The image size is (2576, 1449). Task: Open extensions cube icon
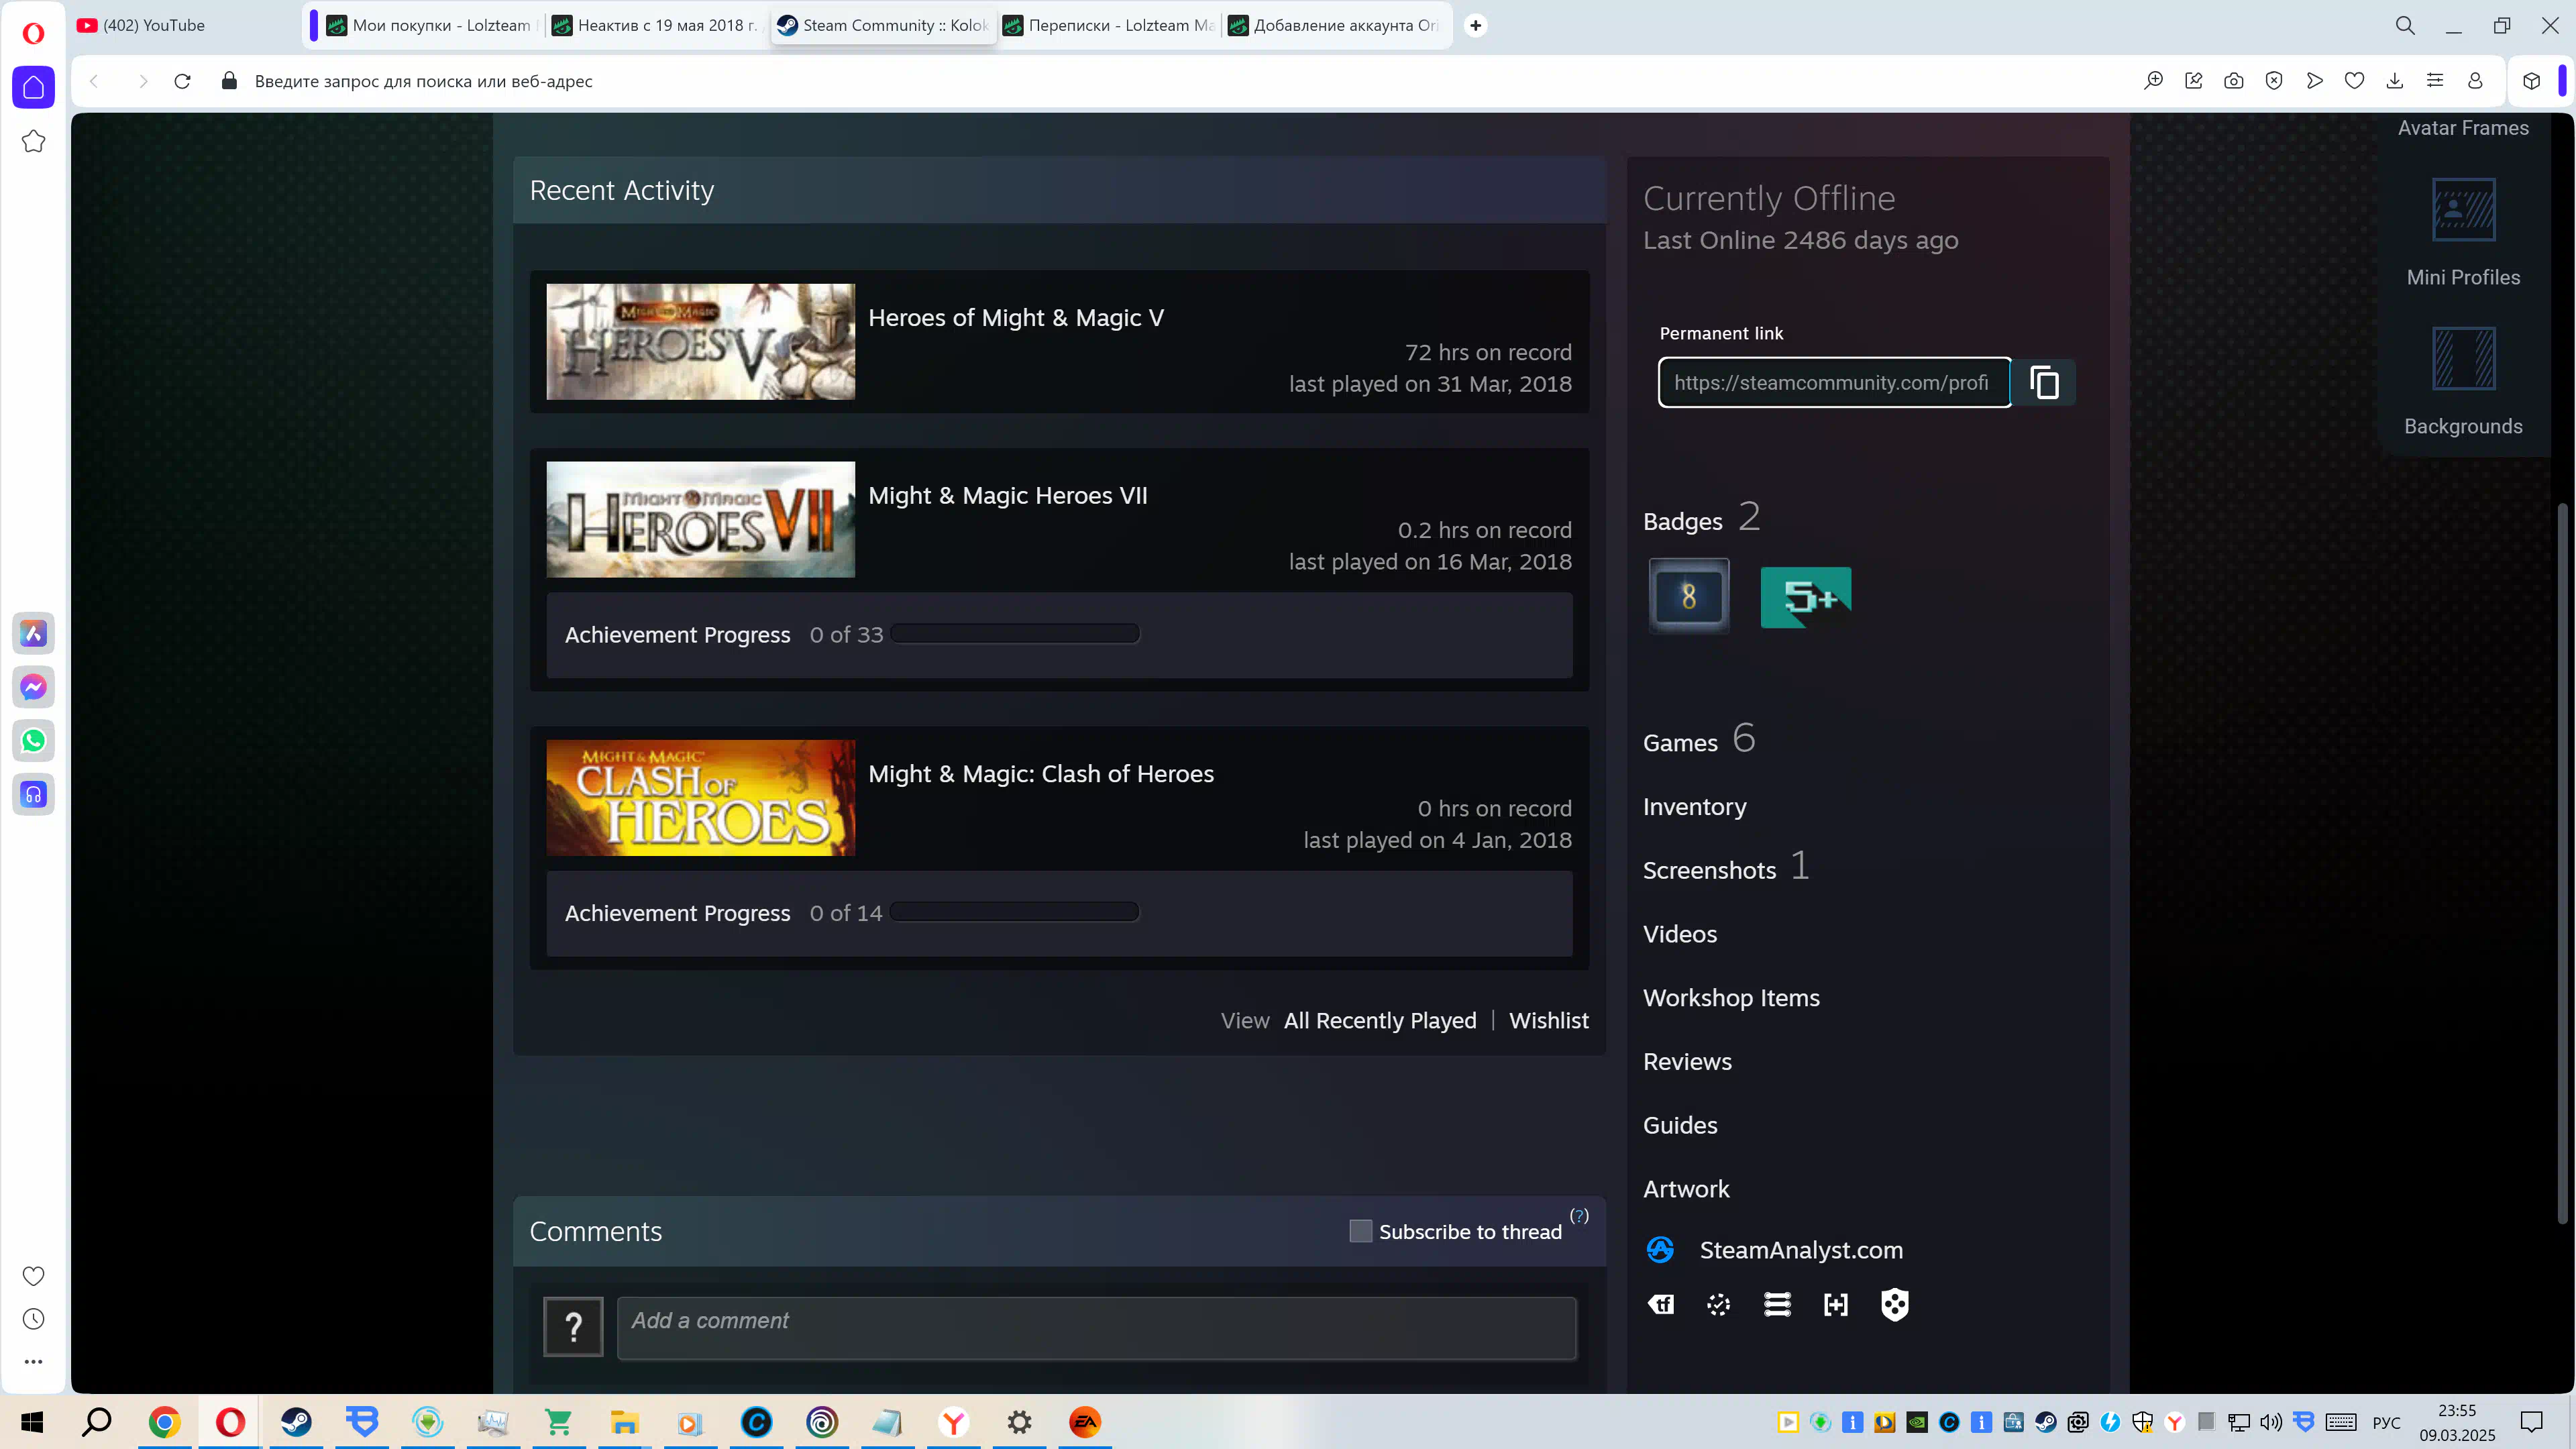[x=2531, y=81]
